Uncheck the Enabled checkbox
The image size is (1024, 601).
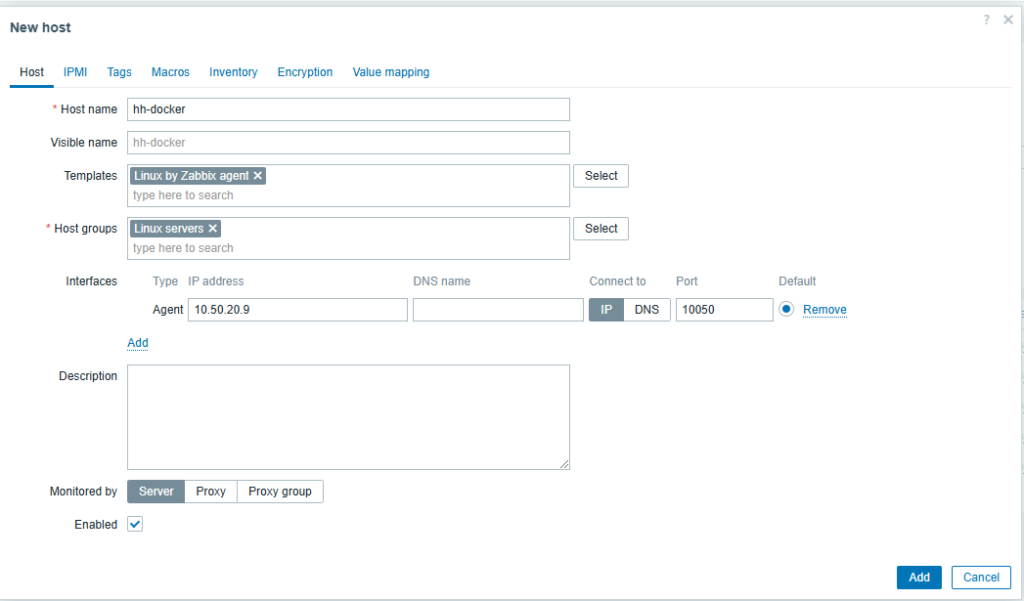click(134, 524)
